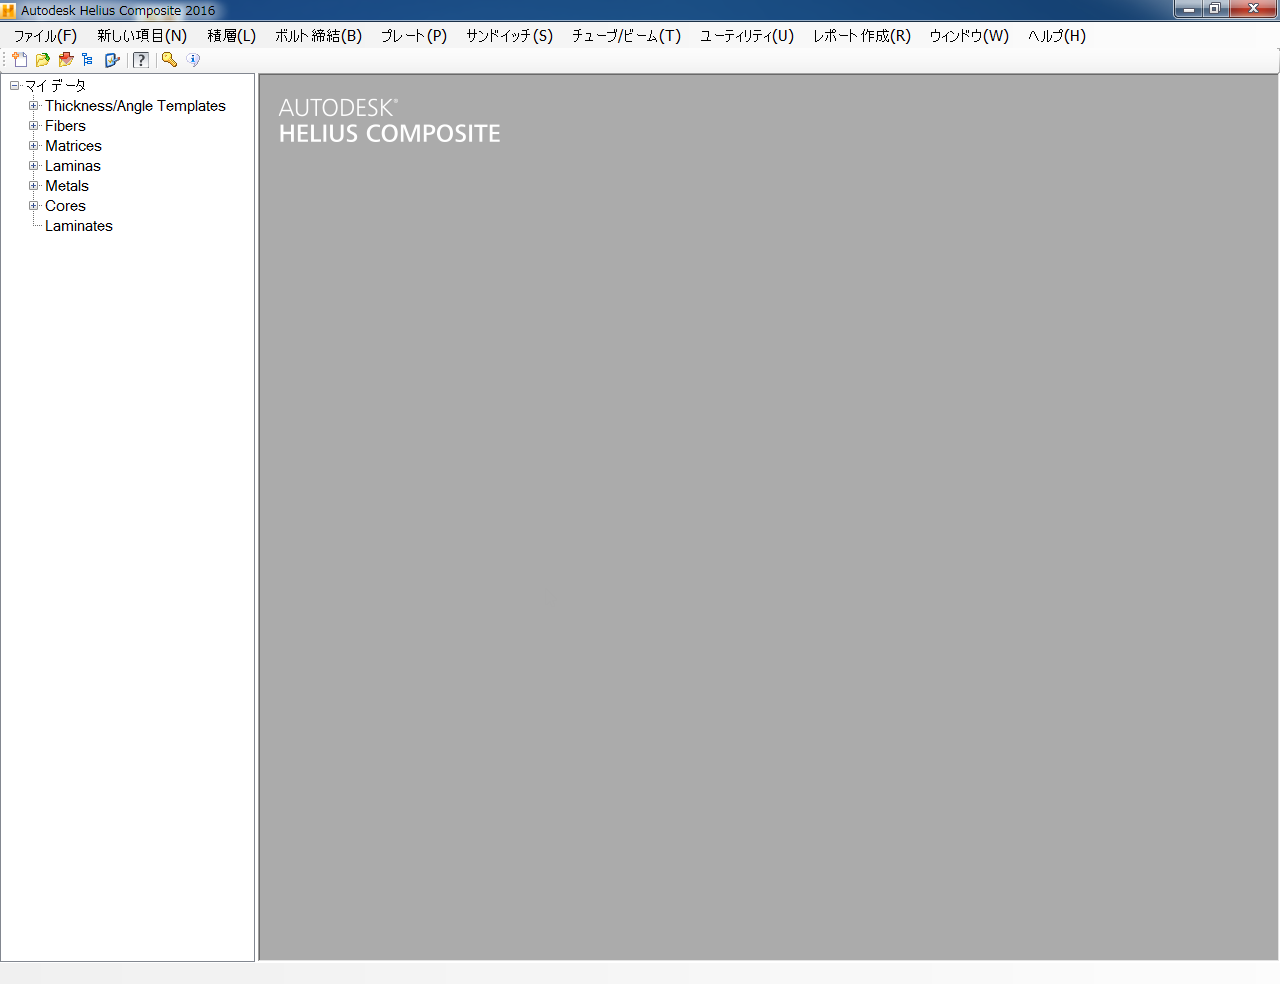Open the ユーティリティ(U) menu
The height and width of the screenshot is (984, 1280).
(x=747, y=36)
